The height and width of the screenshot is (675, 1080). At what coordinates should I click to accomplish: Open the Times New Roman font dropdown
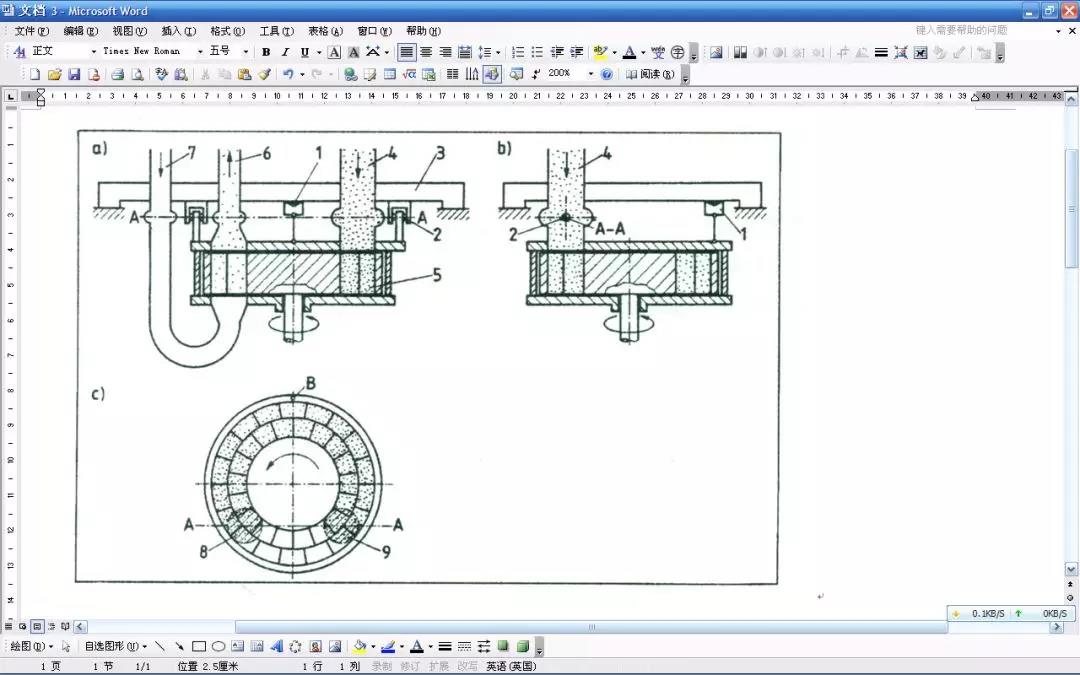(200, 52)
